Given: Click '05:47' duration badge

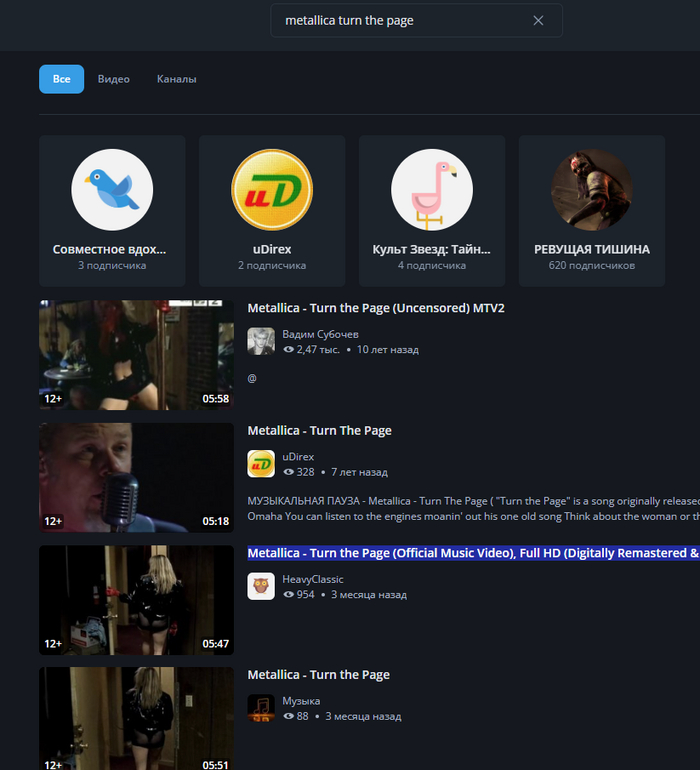Looking at the screenshot, I should [216, 644].
